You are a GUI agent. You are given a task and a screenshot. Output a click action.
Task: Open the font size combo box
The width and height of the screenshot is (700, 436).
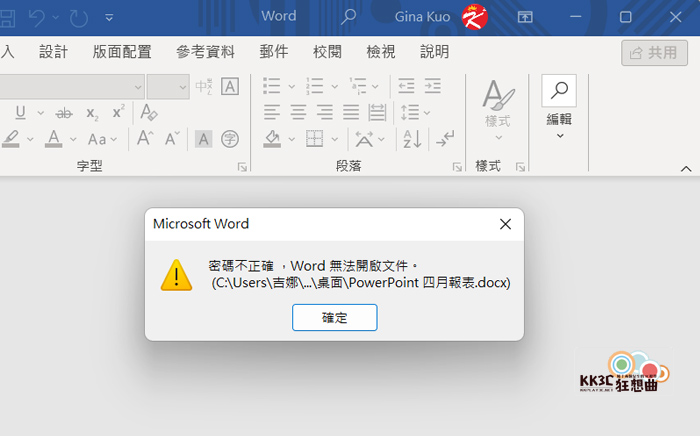coord(168,87)
